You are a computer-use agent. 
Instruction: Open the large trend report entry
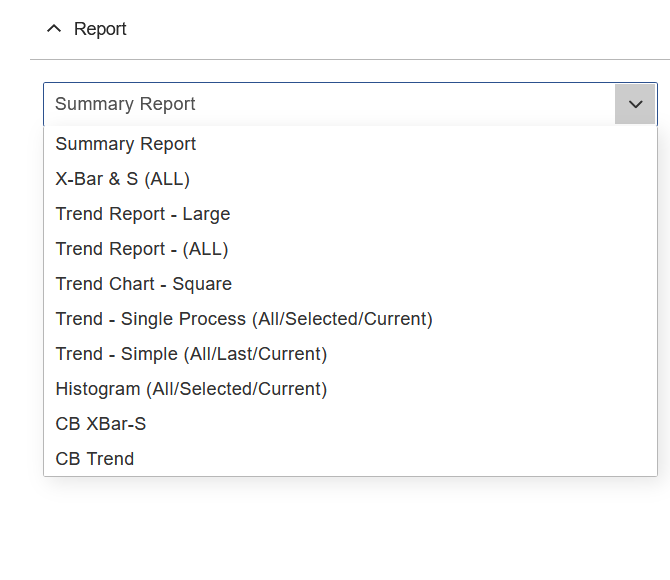tap(143, 214)
